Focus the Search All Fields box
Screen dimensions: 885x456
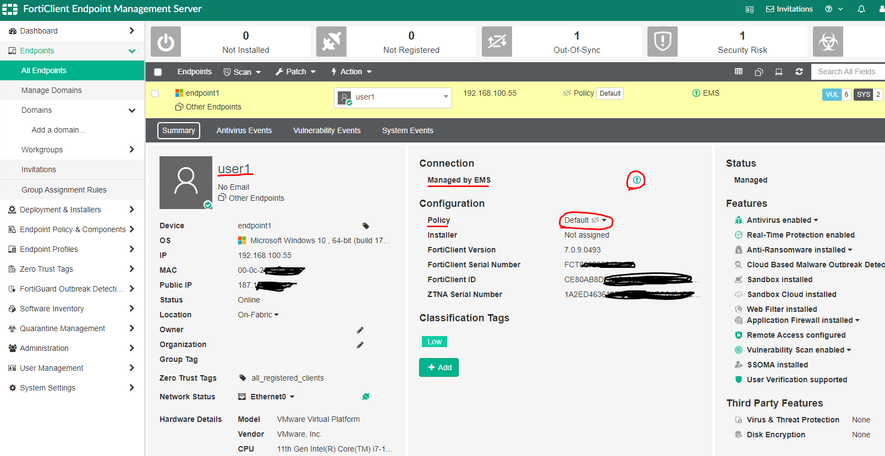tap(848, 72)
